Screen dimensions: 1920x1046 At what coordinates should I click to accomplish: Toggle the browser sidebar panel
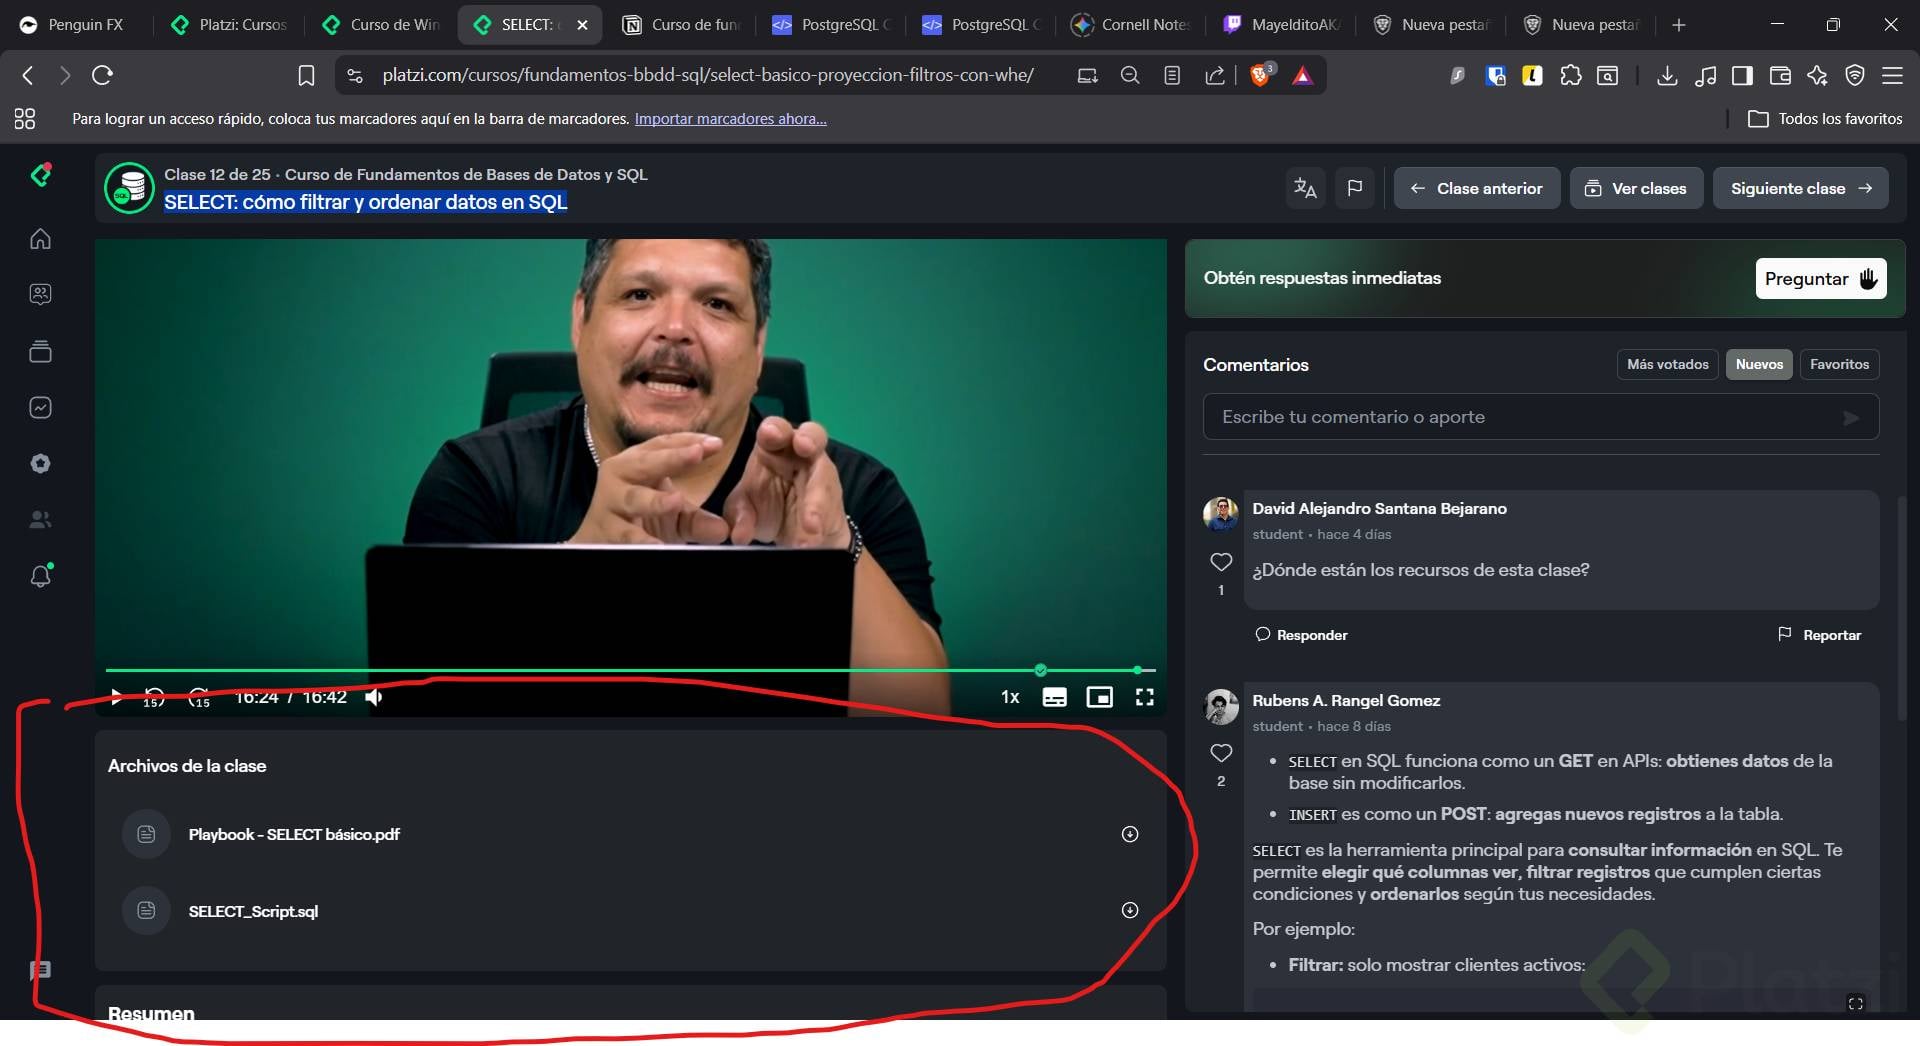tap(1742, 75)
